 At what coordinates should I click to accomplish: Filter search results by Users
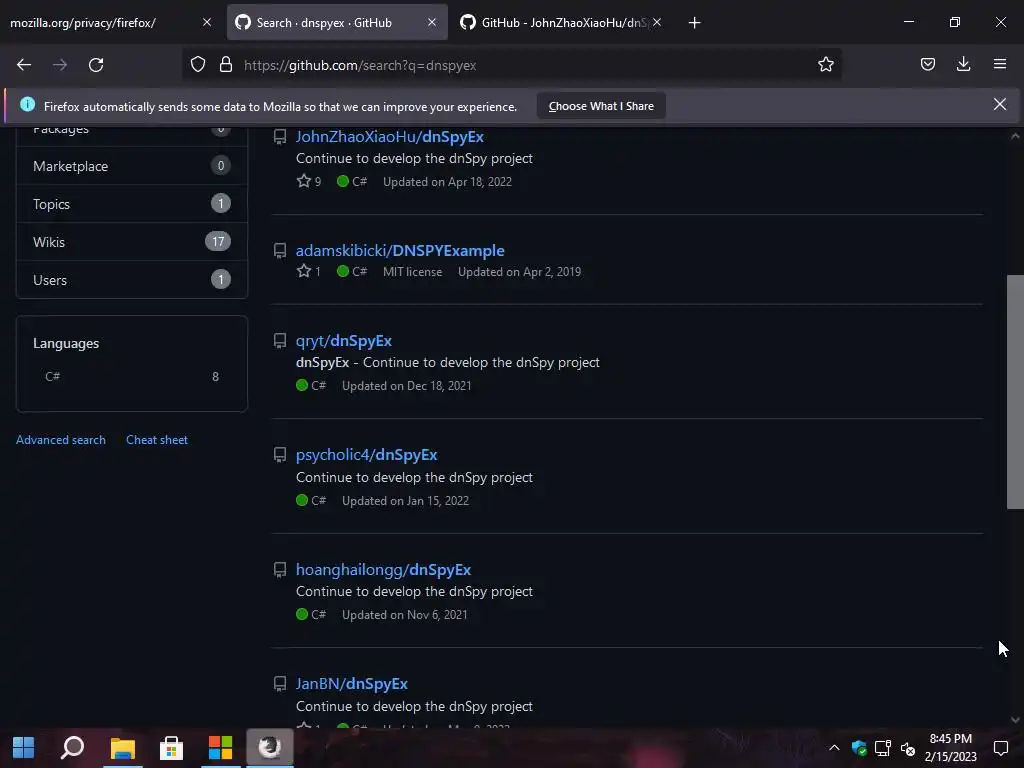coord(132,280)
